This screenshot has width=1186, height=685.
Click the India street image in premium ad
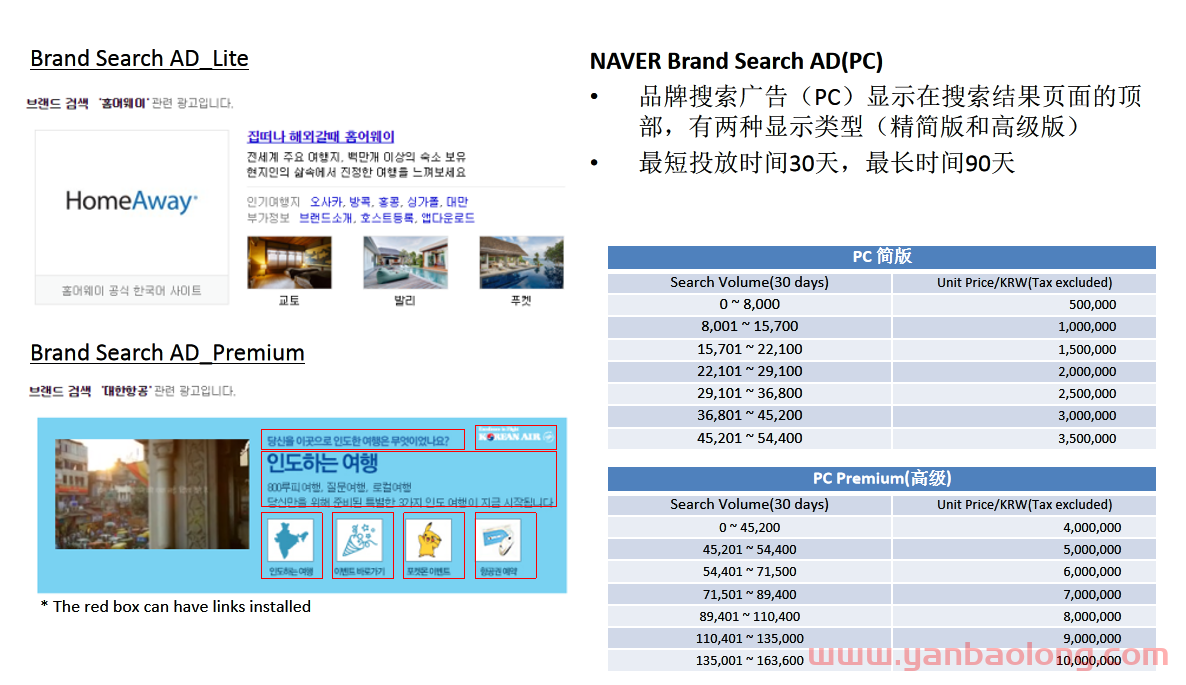click(152, 494)
